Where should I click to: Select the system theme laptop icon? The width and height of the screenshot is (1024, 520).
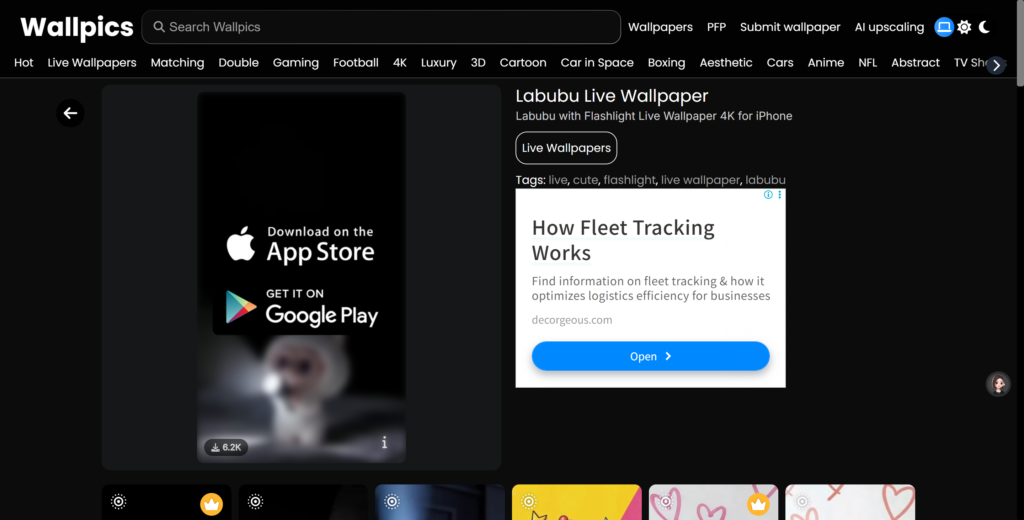[x=944, y=27]
